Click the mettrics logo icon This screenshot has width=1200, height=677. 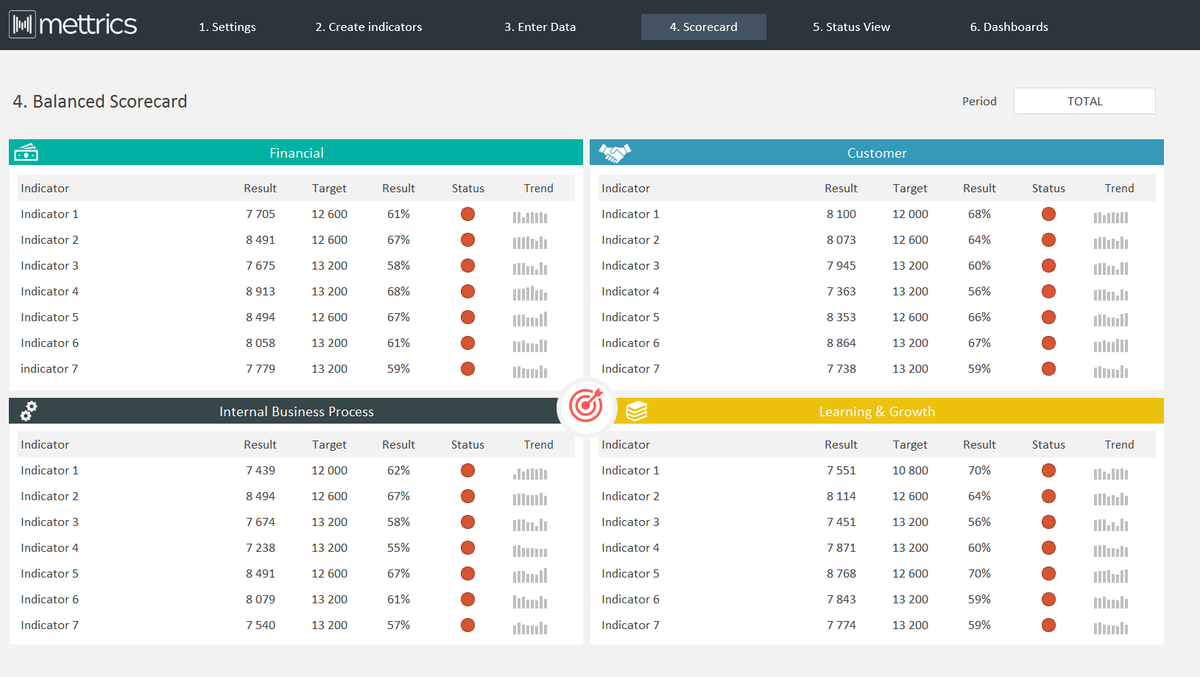pyautogui.click(x=22, y=24)
